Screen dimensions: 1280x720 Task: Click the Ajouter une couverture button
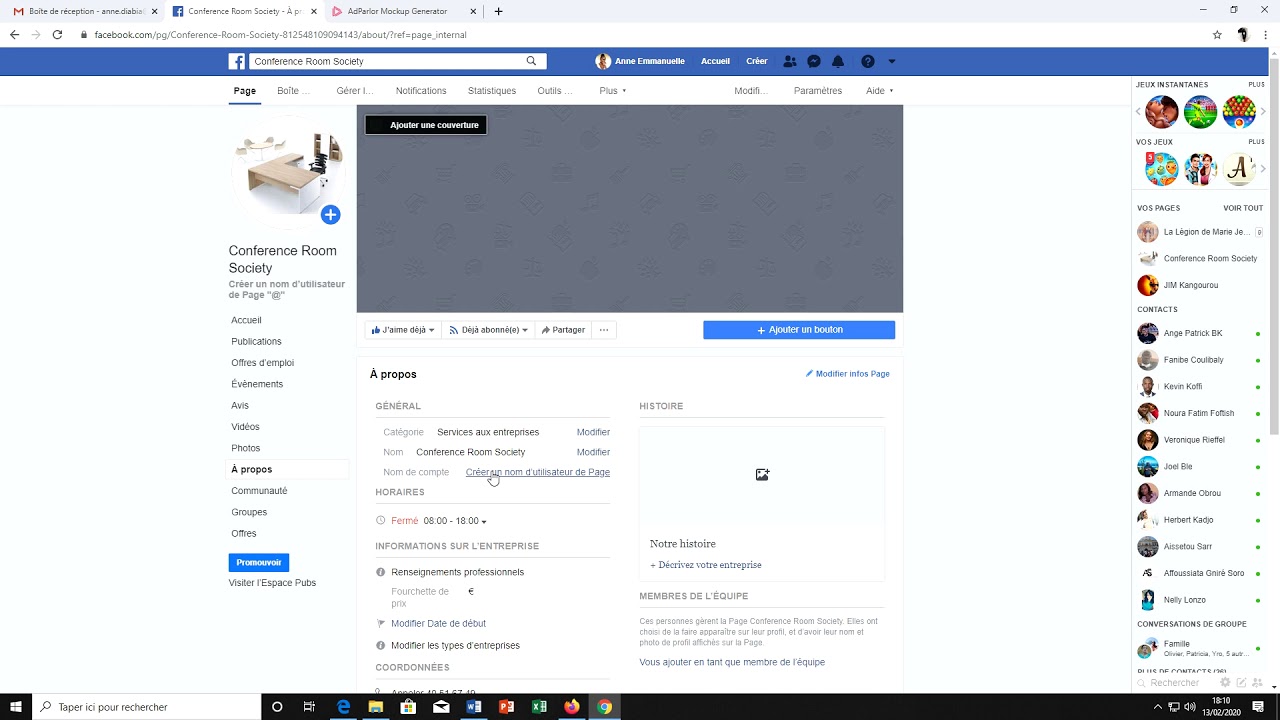[x=426, y=125]
